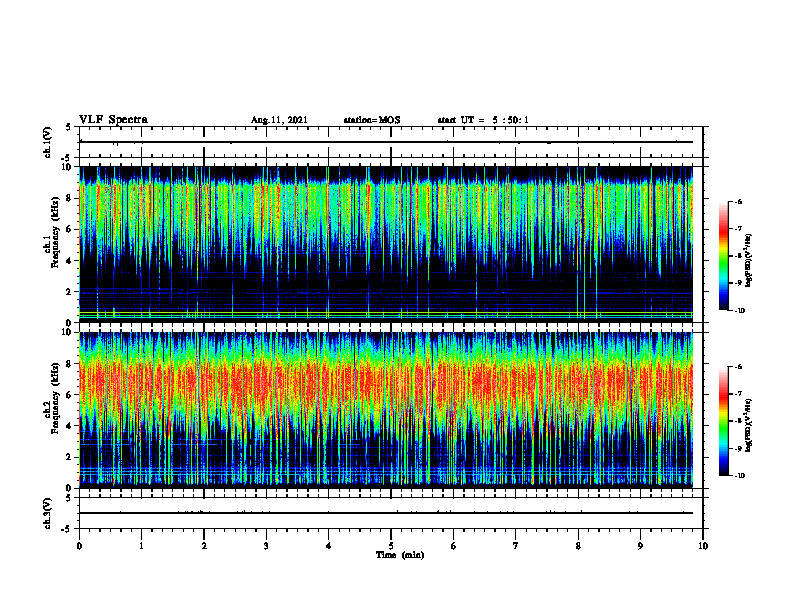Viewport: 792px width, 612px height.
Task: Click the ch.2 spectrogram color scale bar
Action: coord(723,421)
